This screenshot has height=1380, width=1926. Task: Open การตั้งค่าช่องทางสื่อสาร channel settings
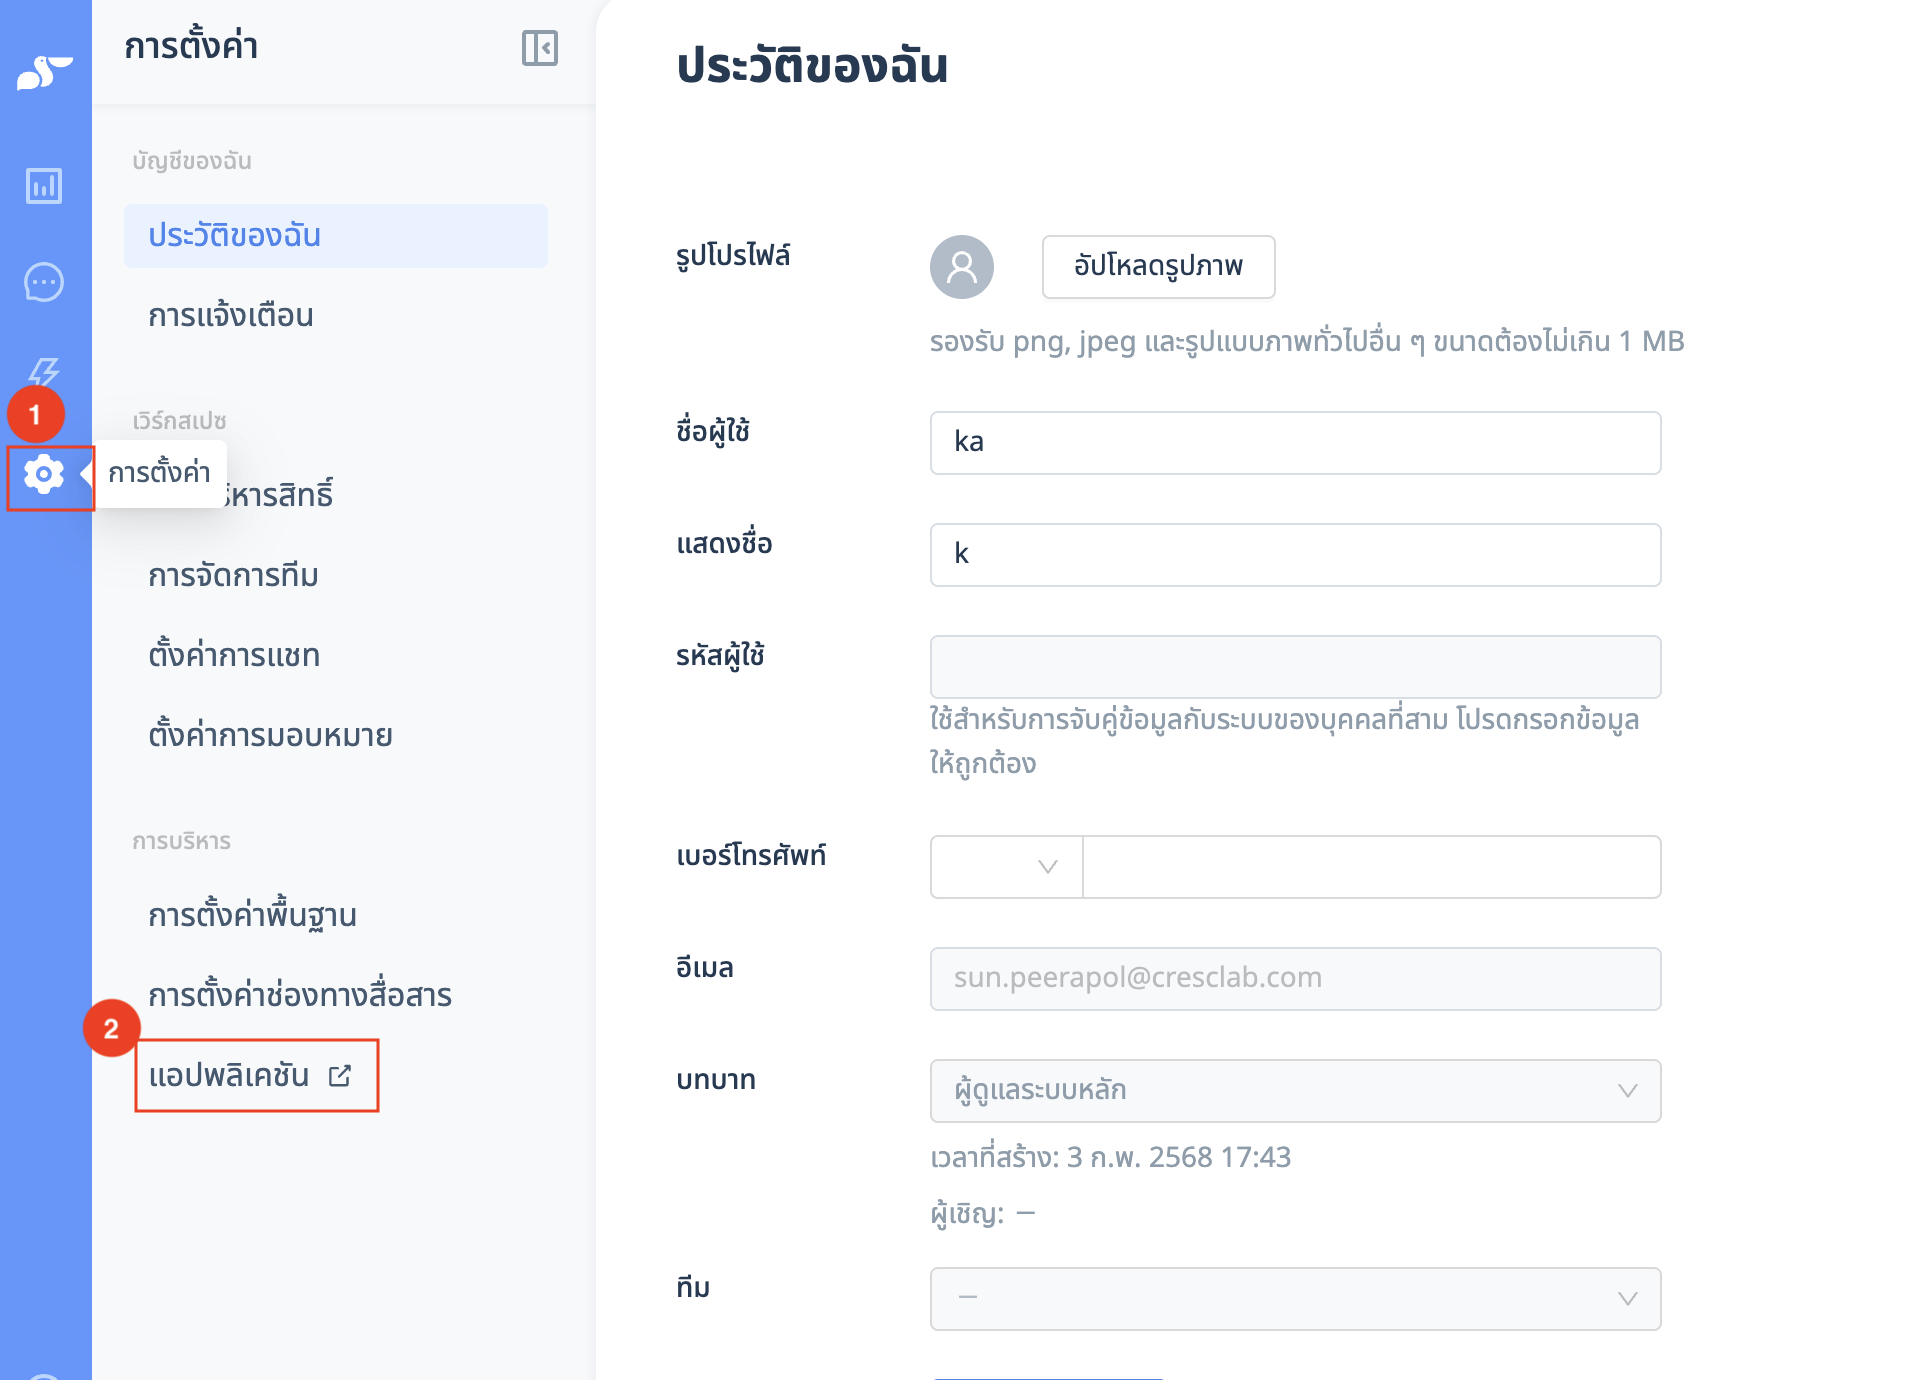[300, 996]
